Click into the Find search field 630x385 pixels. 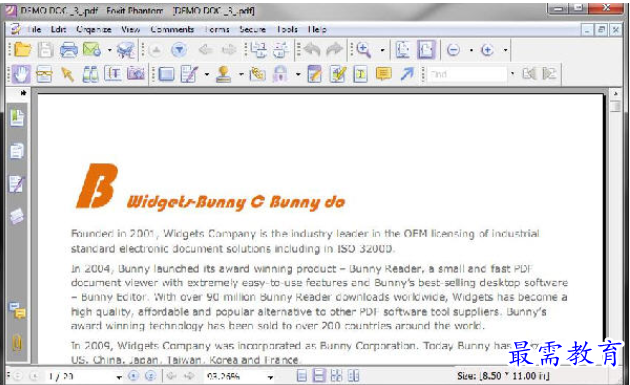point(467,74)
